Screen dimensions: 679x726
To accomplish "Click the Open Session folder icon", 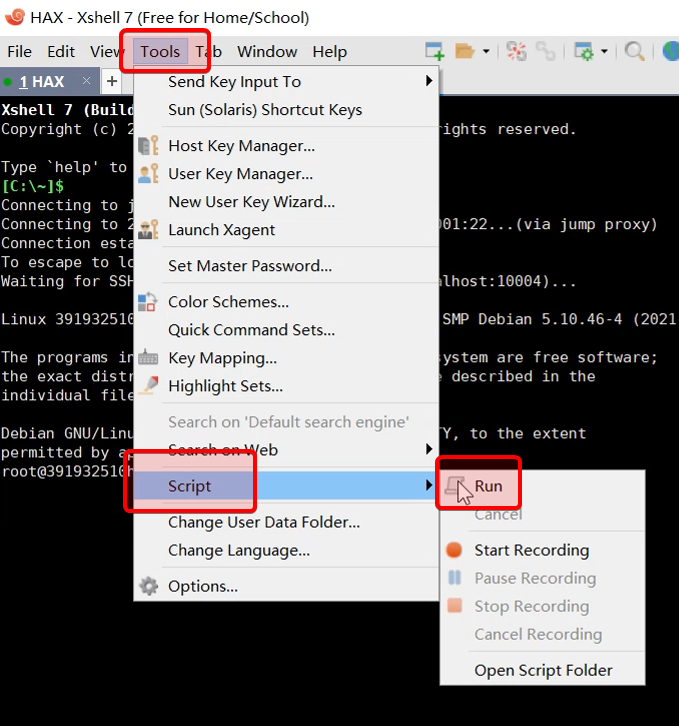I will click(464, 51).
